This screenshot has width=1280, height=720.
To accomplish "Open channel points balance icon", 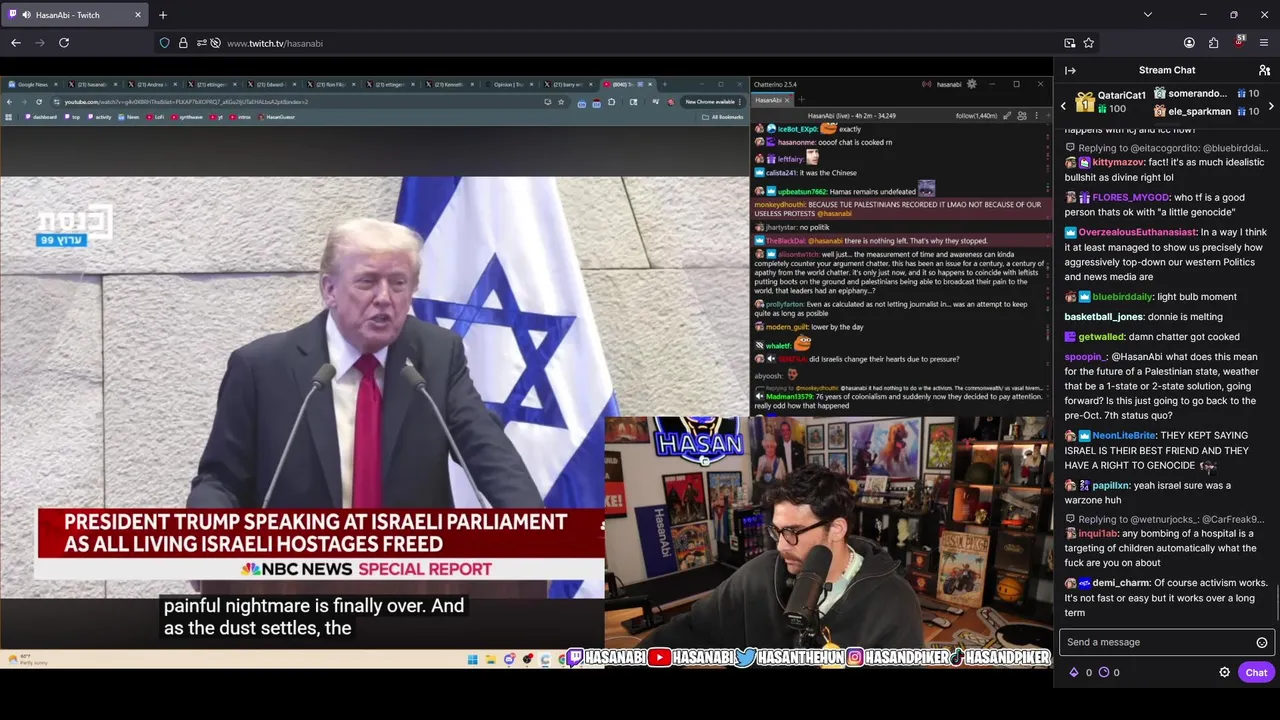I will 1104,672.
